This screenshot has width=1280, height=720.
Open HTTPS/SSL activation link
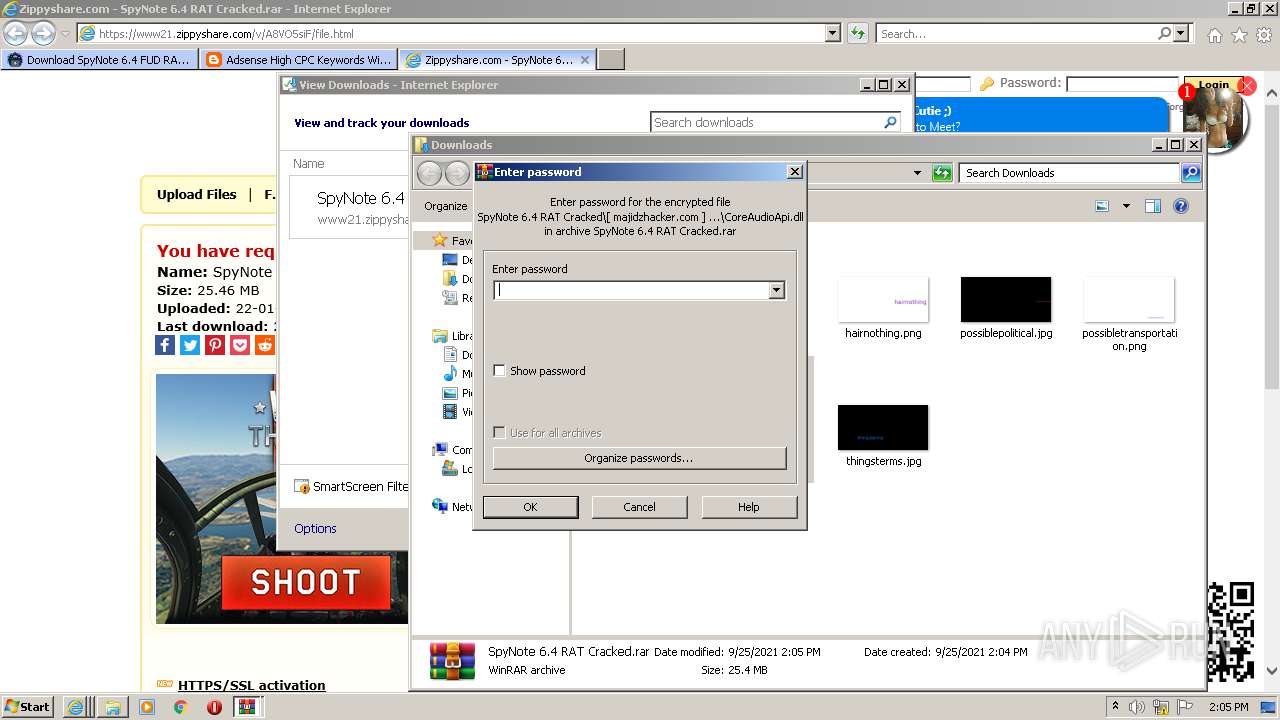tap(251, 685)
